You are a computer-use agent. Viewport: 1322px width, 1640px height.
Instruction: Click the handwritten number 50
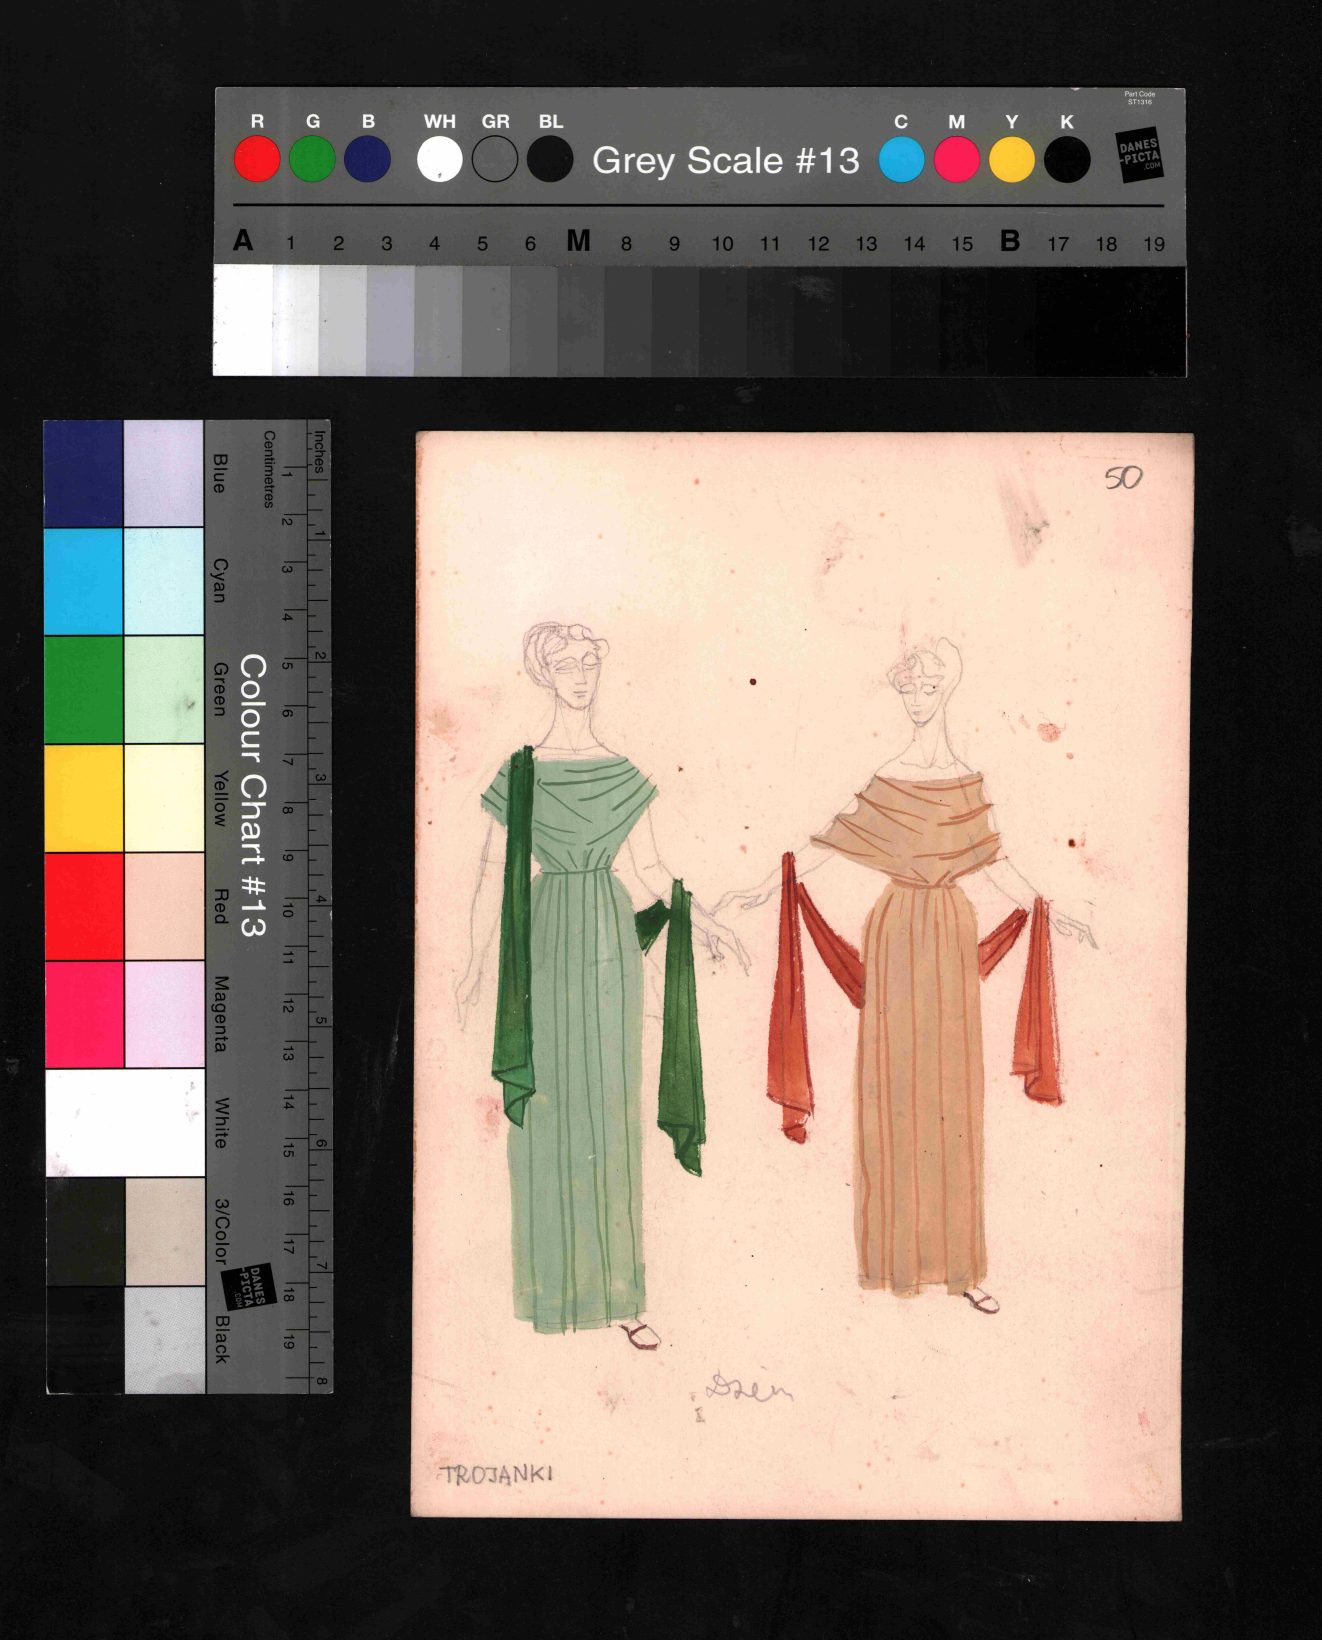tap(1123, 478)
